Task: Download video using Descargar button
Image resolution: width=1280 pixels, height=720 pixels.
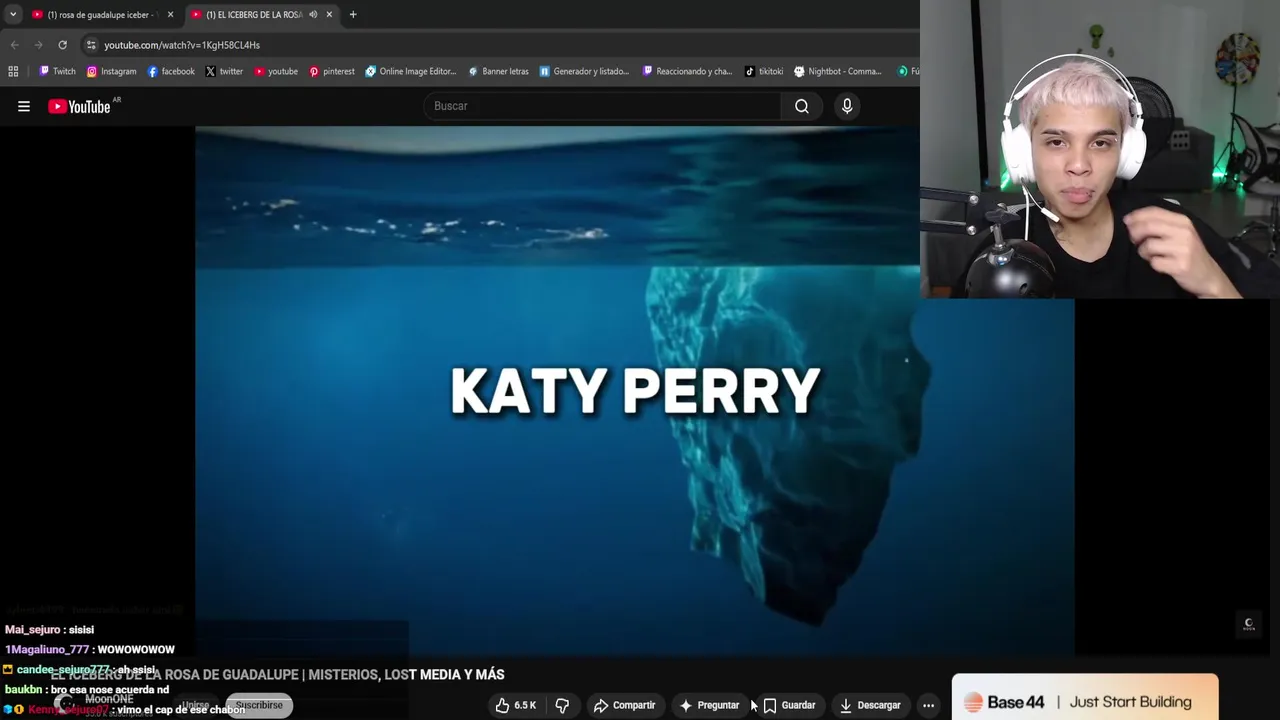Action: click(870, 705)
